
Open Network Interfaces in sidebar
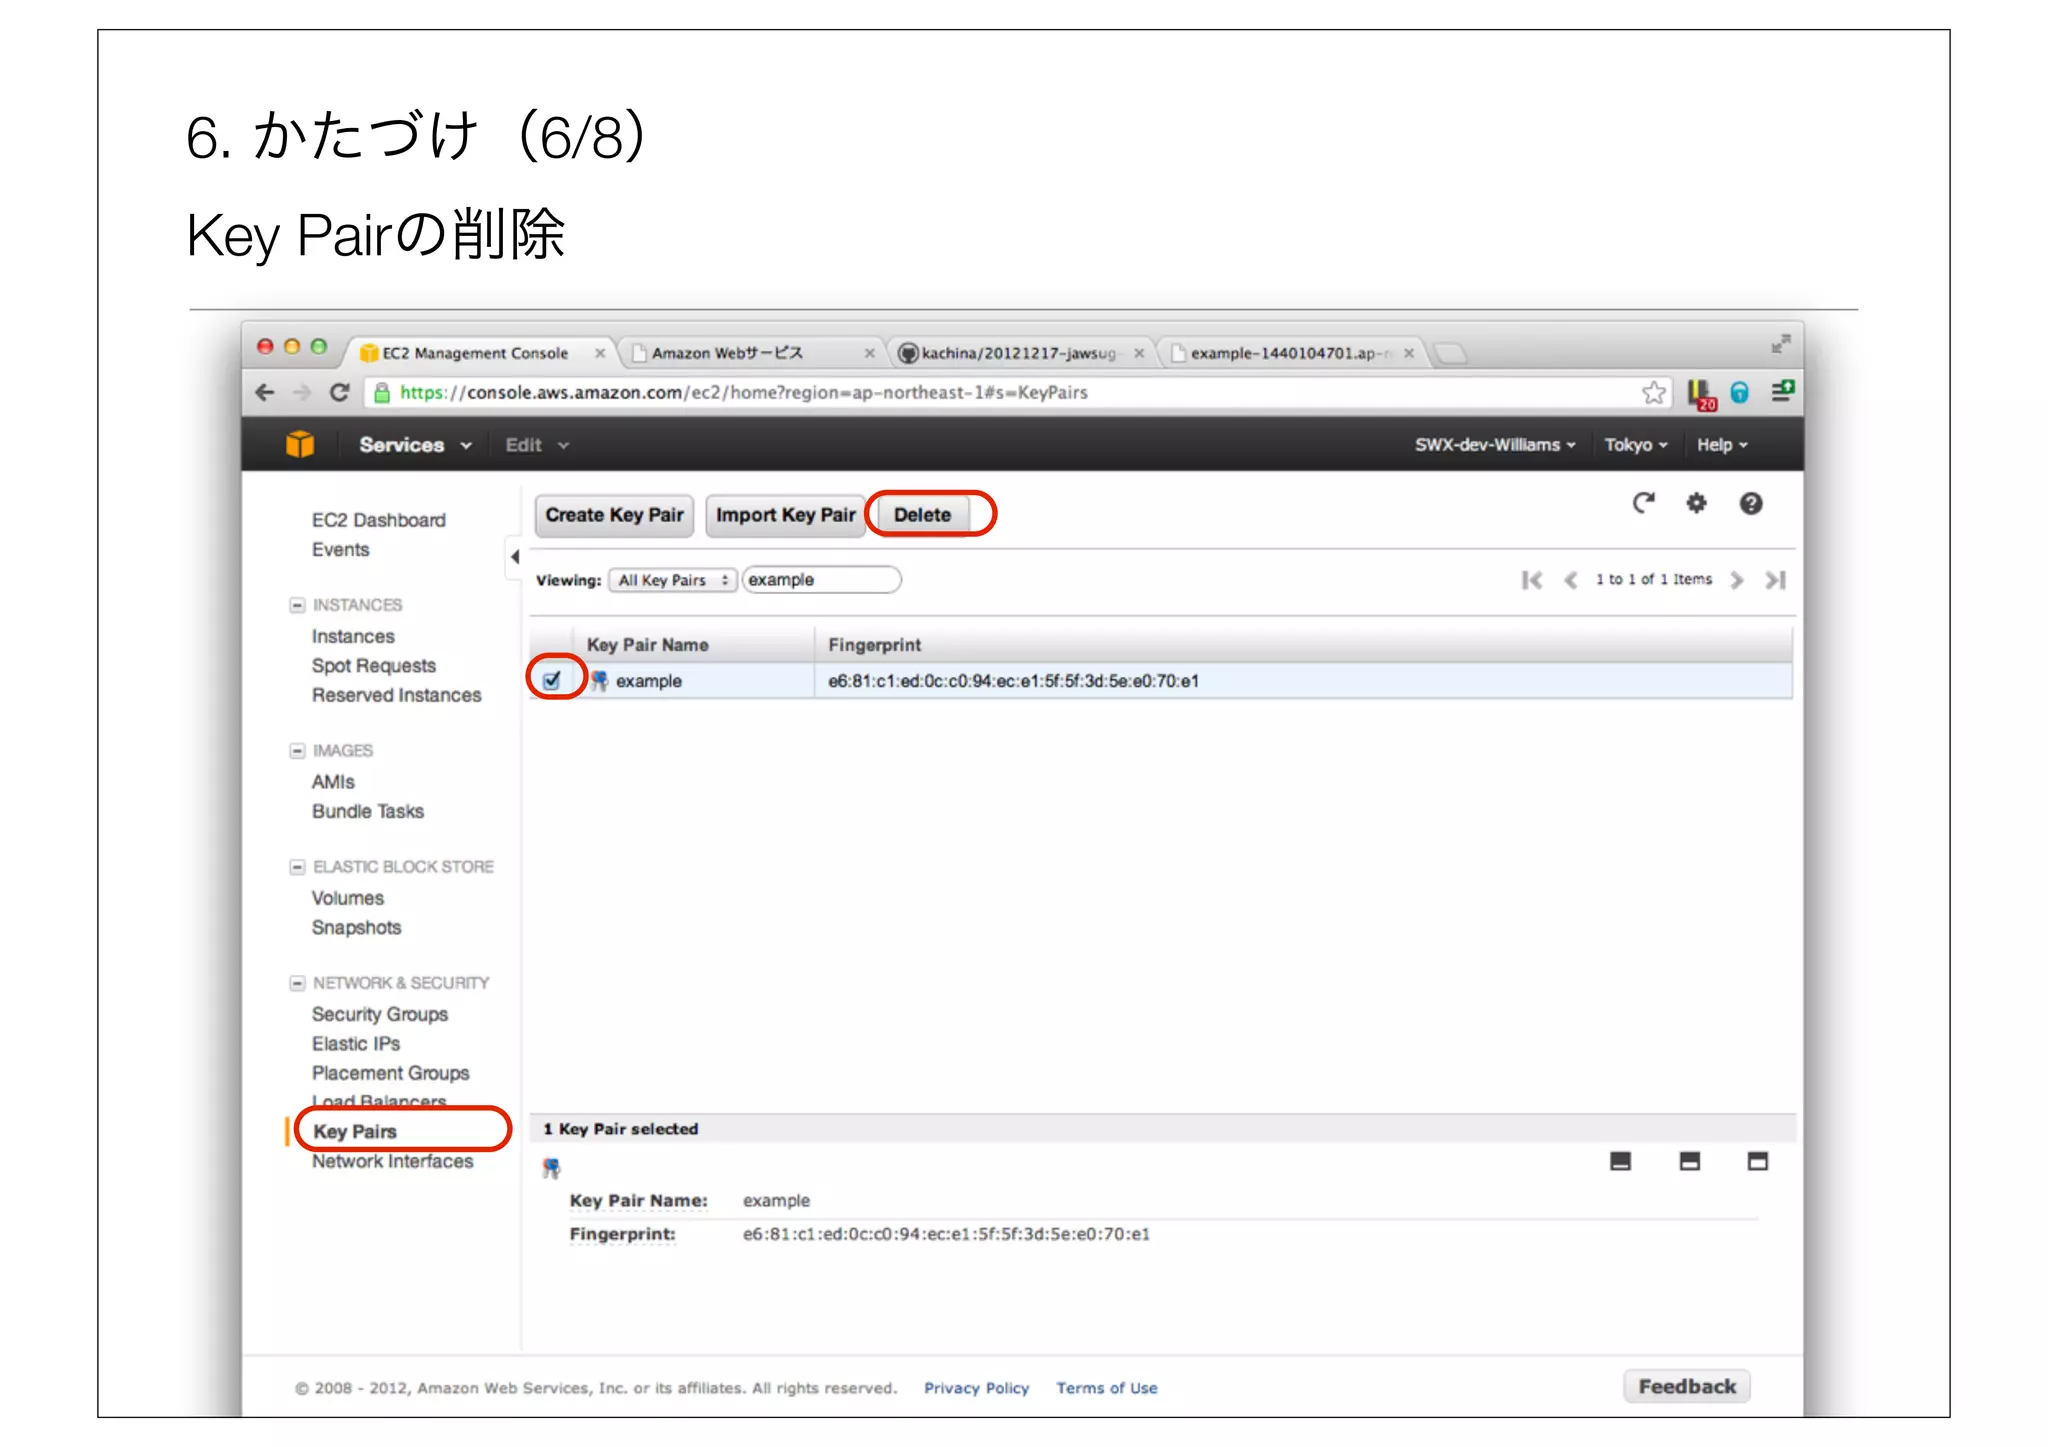pos(392,1161)
